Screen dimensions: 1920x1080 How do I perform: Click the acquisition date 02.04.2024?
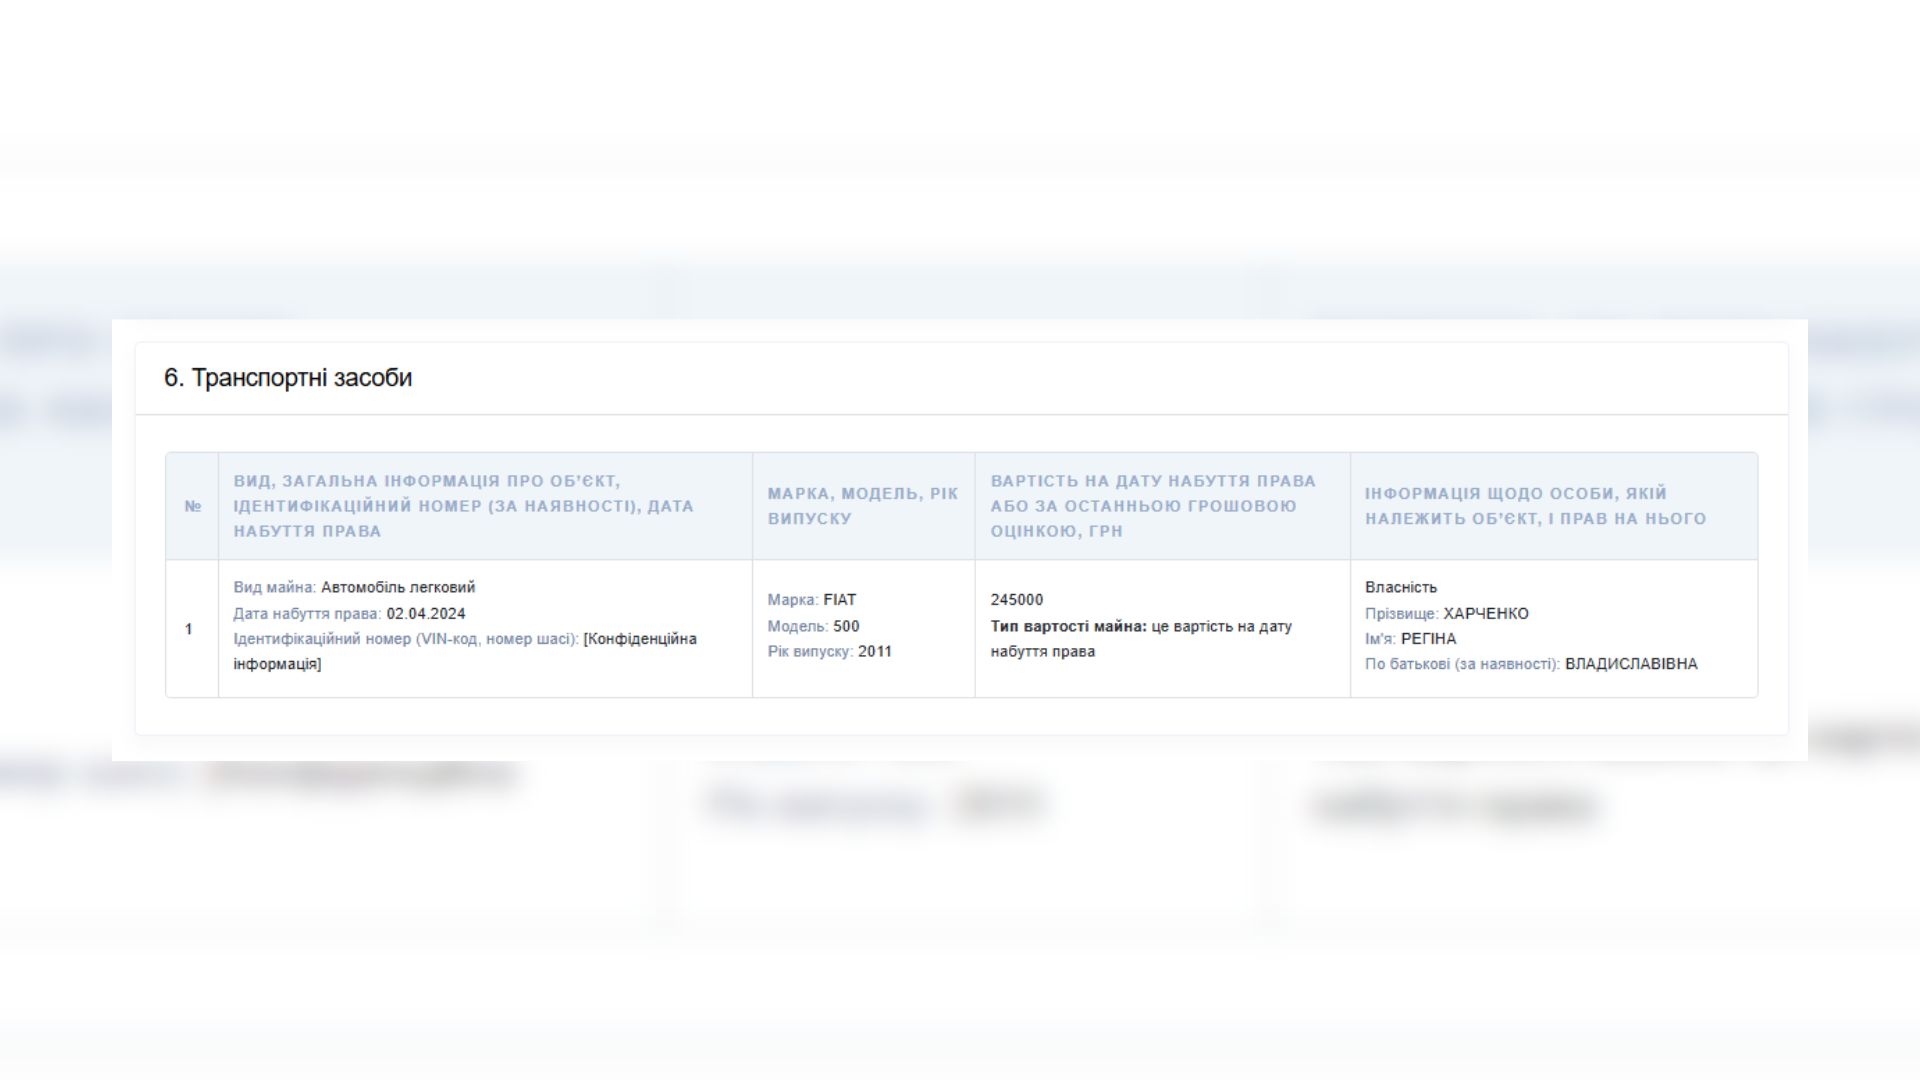[426, 614]
